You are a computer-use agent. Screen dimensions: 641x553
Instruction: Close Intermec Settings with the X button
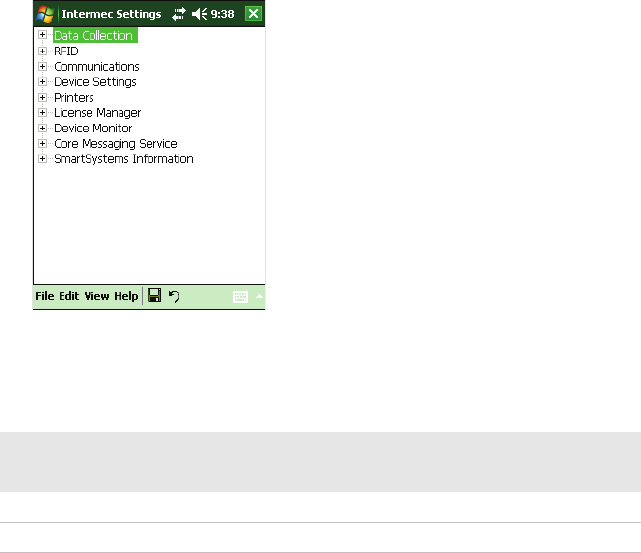[253, 13]
